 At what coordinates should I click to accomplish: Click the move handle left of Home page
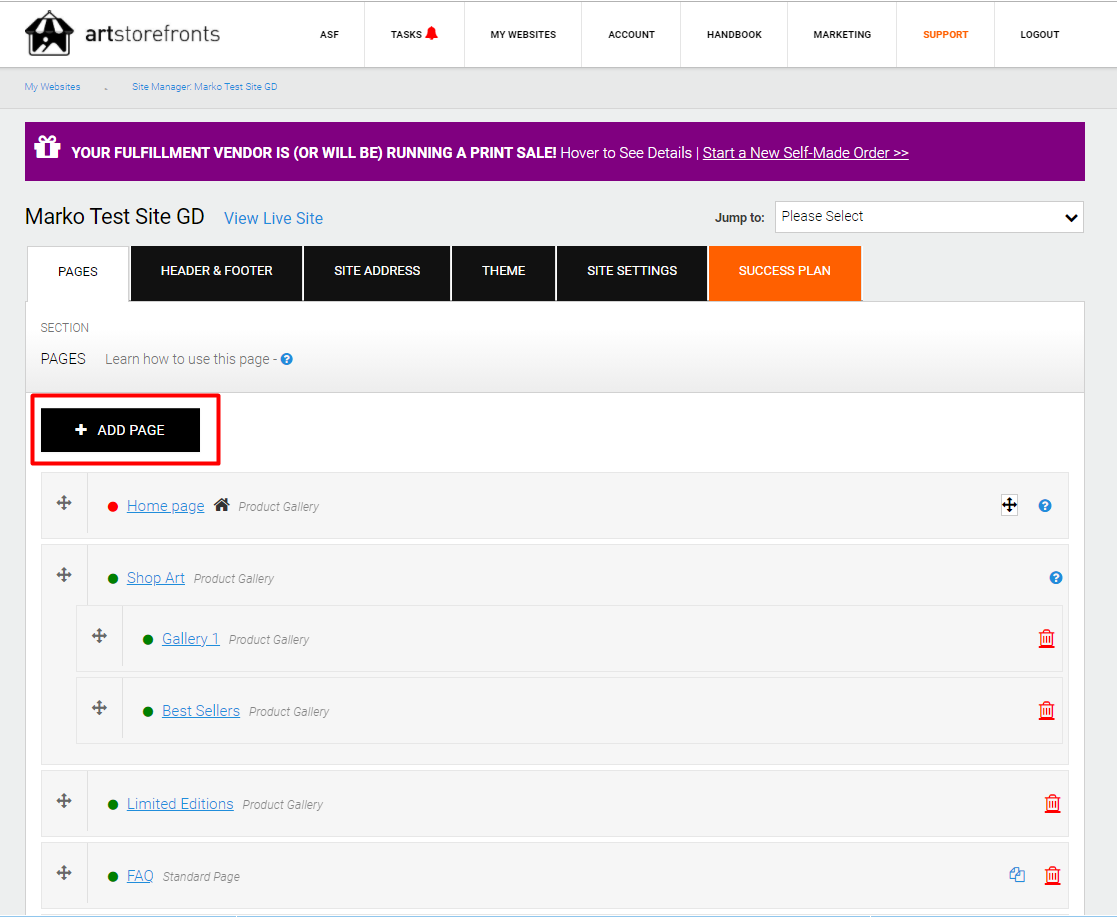click(x=64, y=503)
